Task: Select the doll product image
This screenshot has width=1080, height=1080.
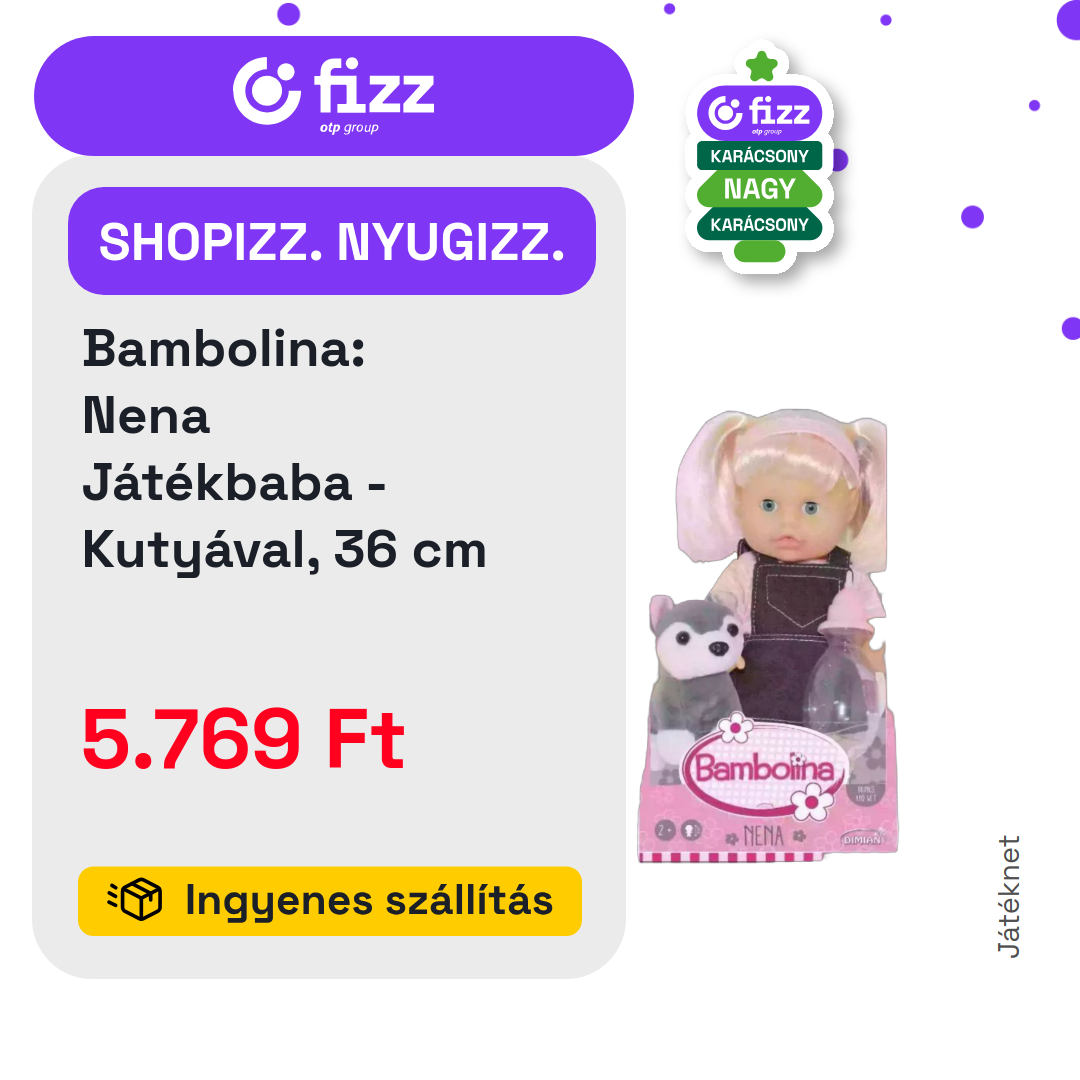Action: tap(768, 635)
